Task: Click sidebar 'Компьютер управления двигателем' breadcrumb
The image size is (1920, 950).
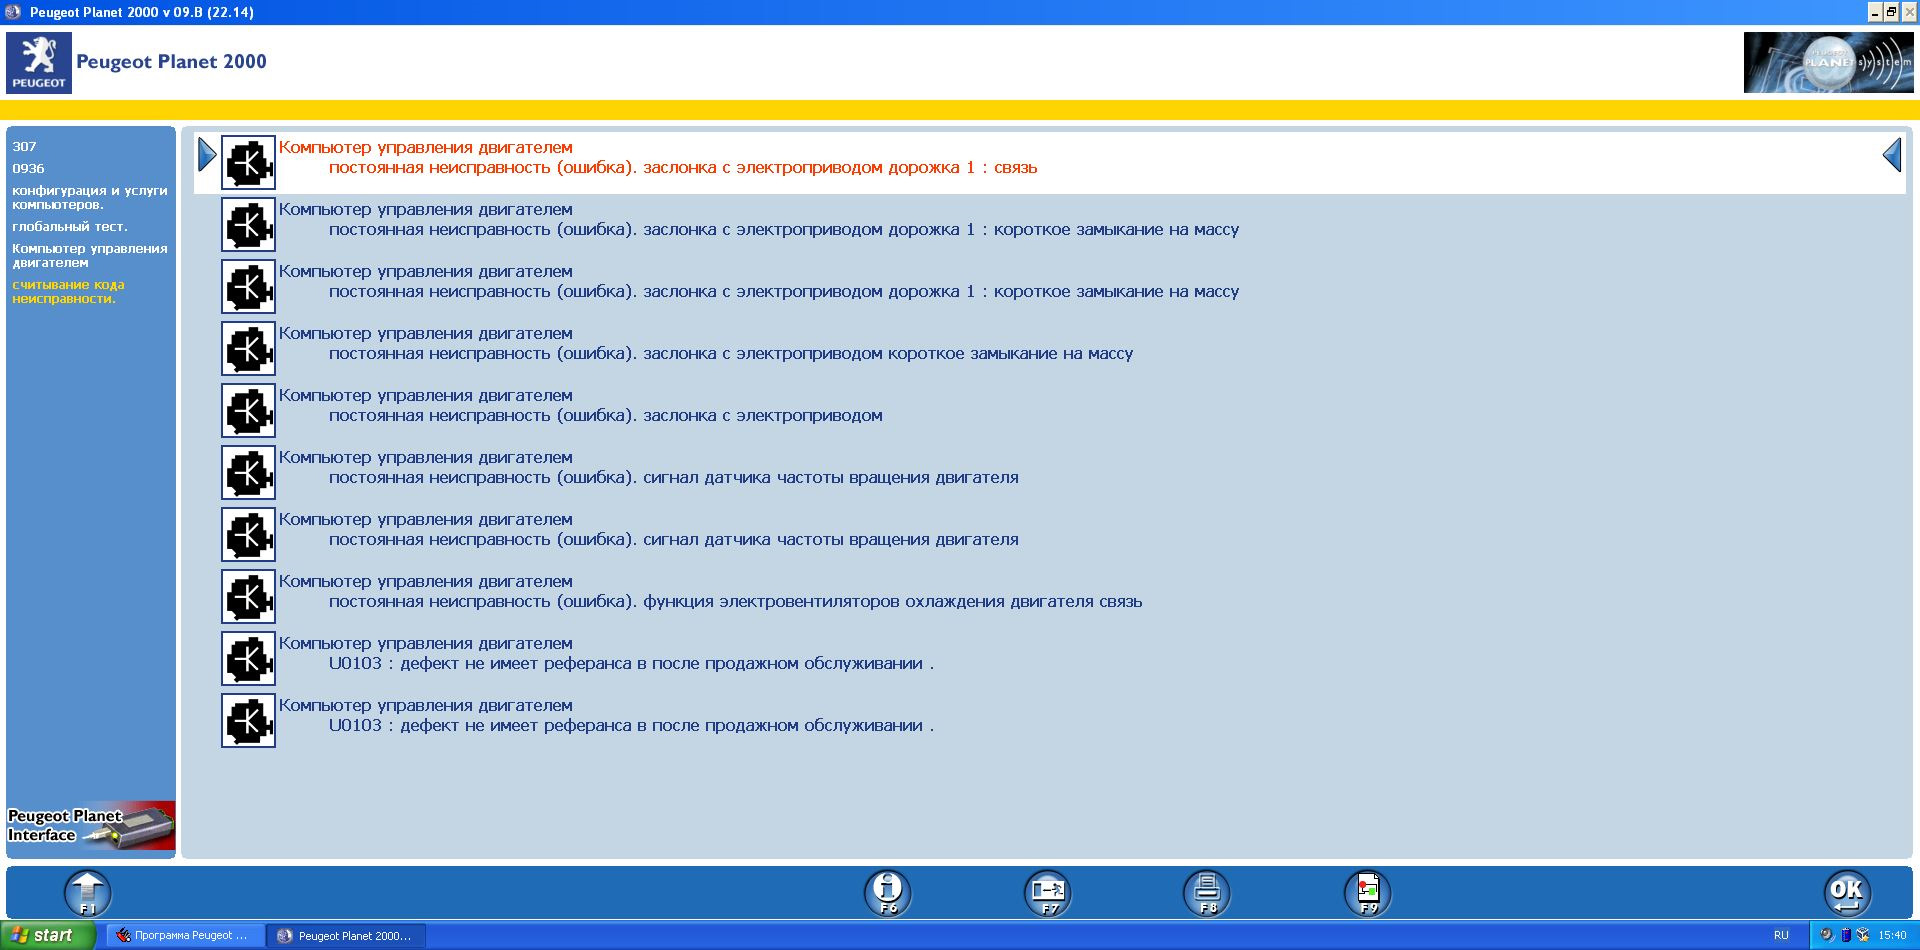Action: point(90,255)
